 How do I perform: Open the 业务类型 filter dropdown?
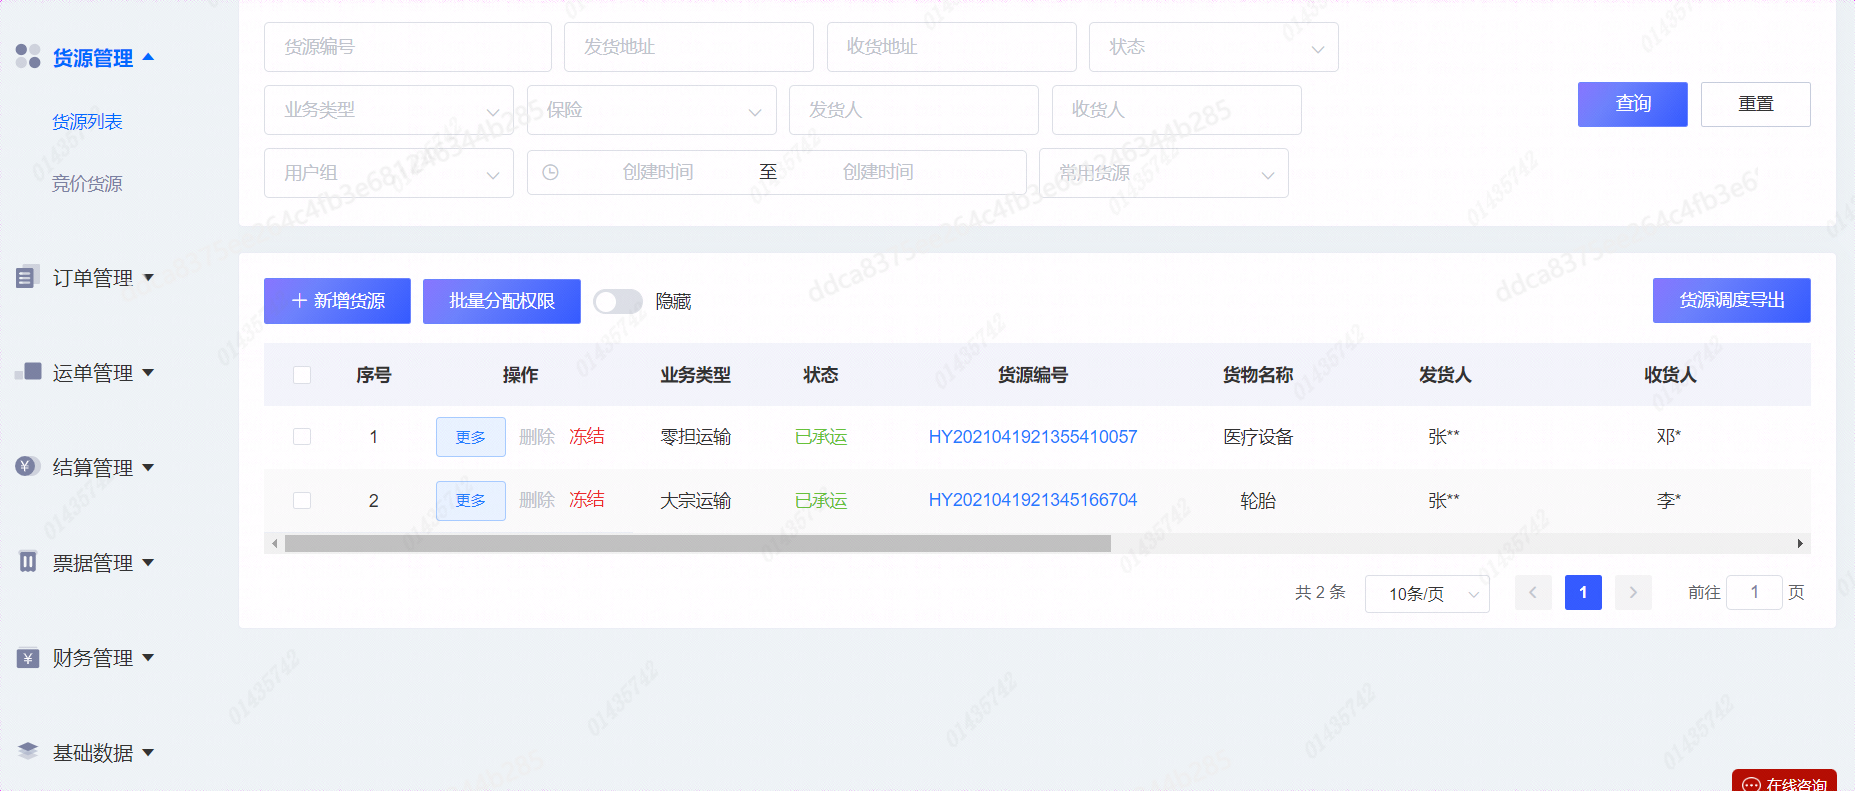(x=389, y=110)
